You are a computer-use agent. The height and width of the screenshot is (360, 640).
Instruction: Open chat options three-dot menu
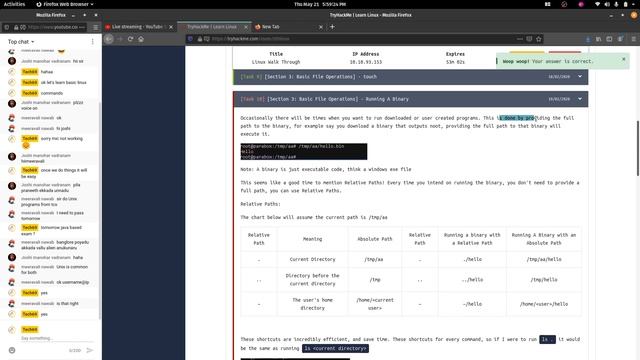click(x=93, y=42)
